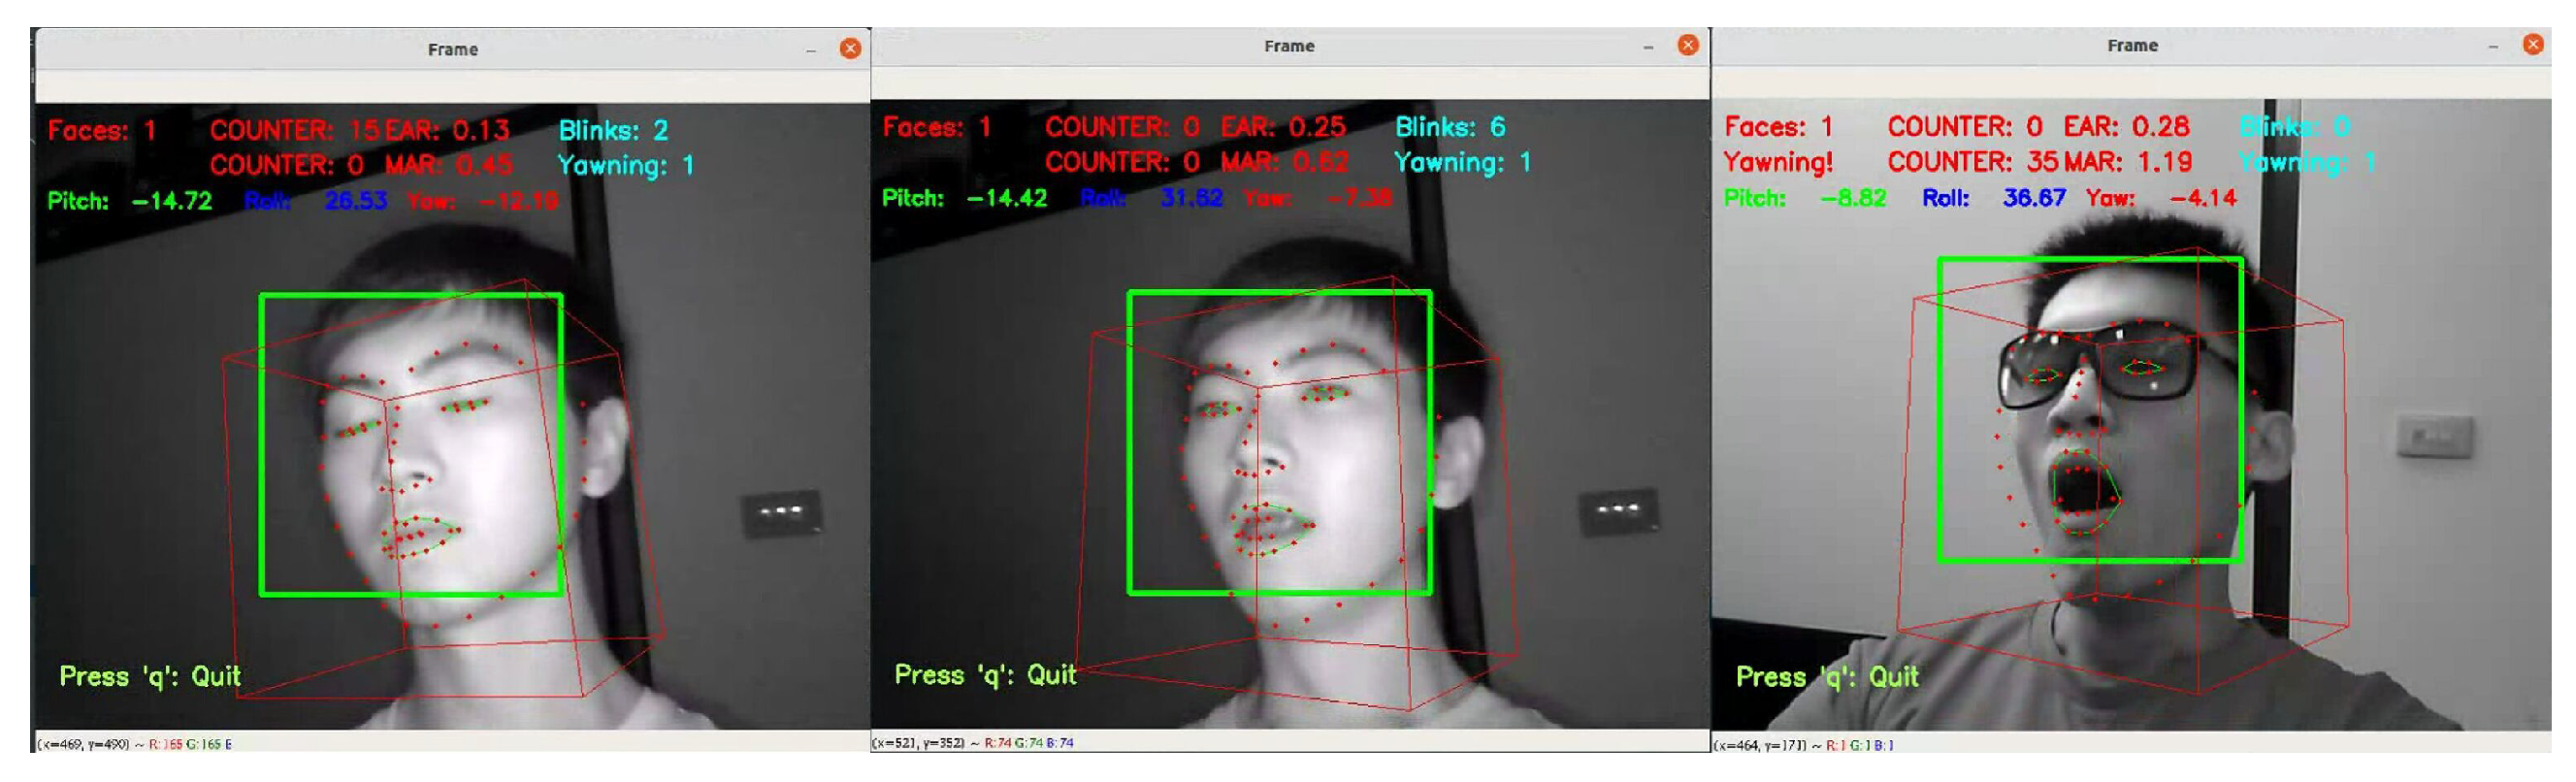Click the "Yaw: -4.14" reading
Screen dimensions: 2576x782
coord(2161,198)
